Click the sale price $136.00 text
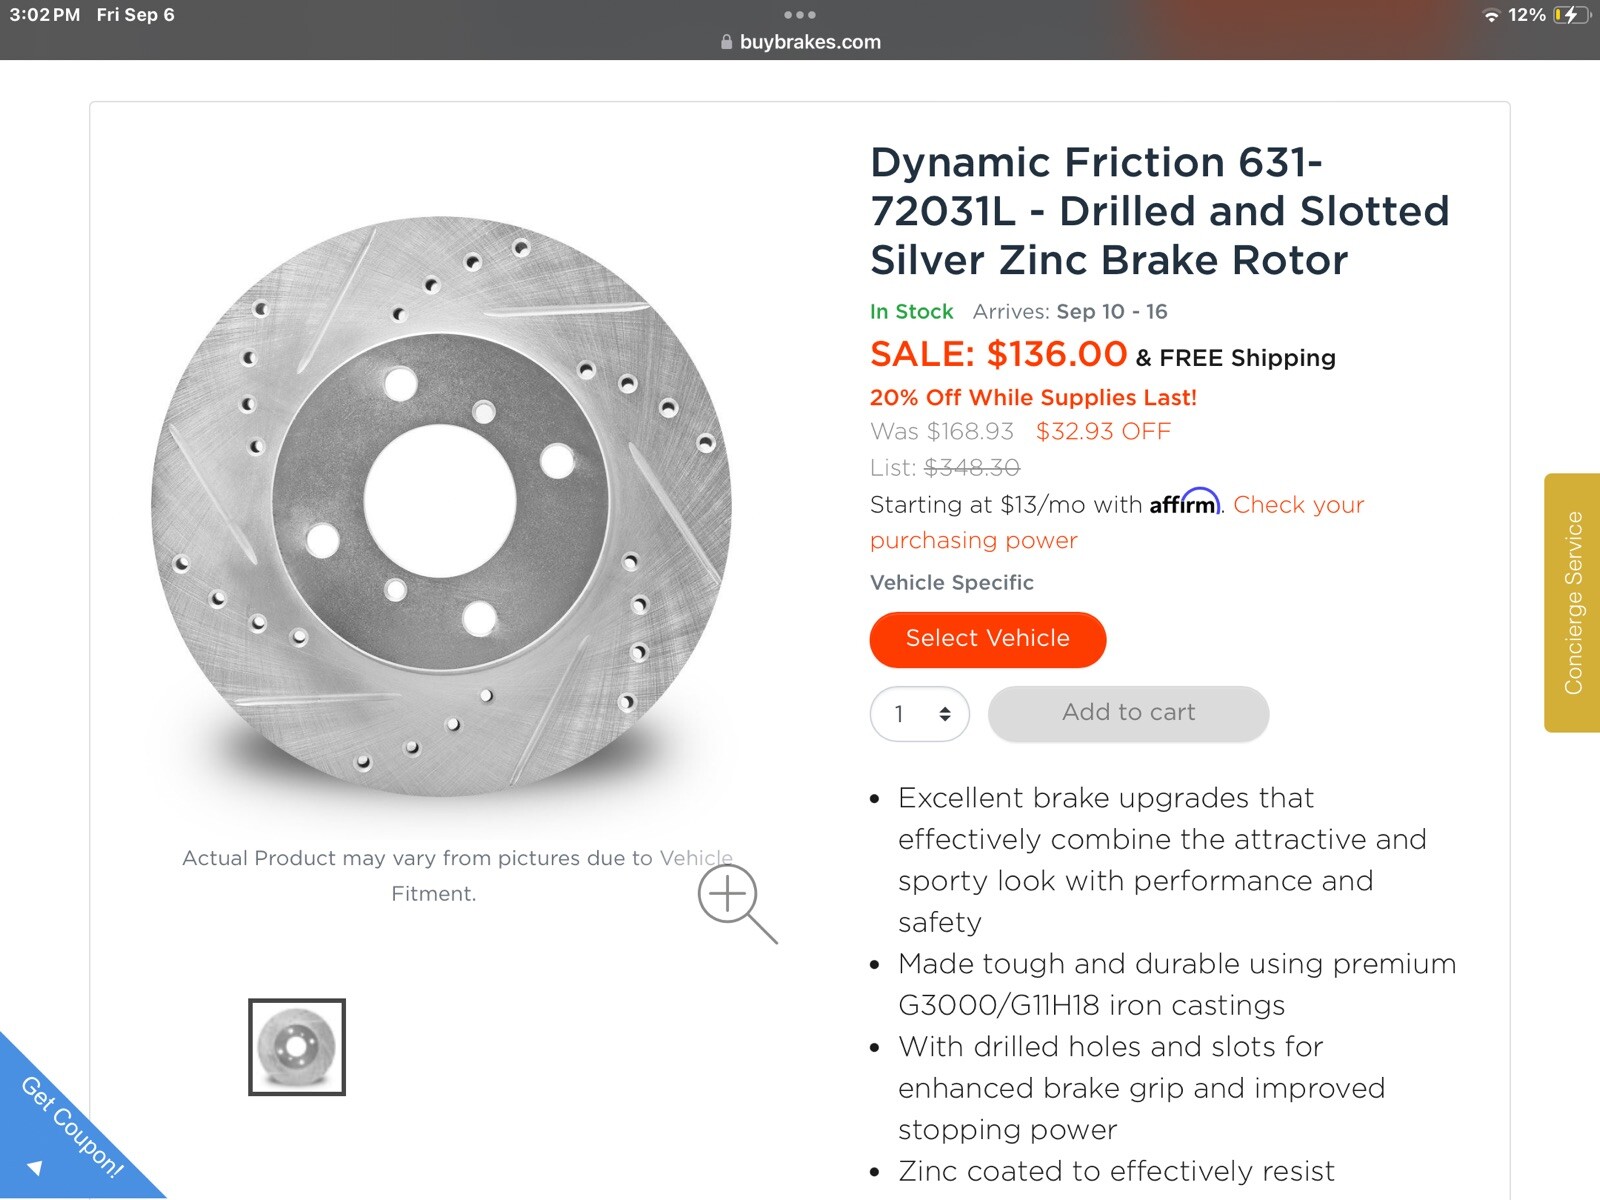This screenshot has height=1200, width=1600. point(1057,354)
